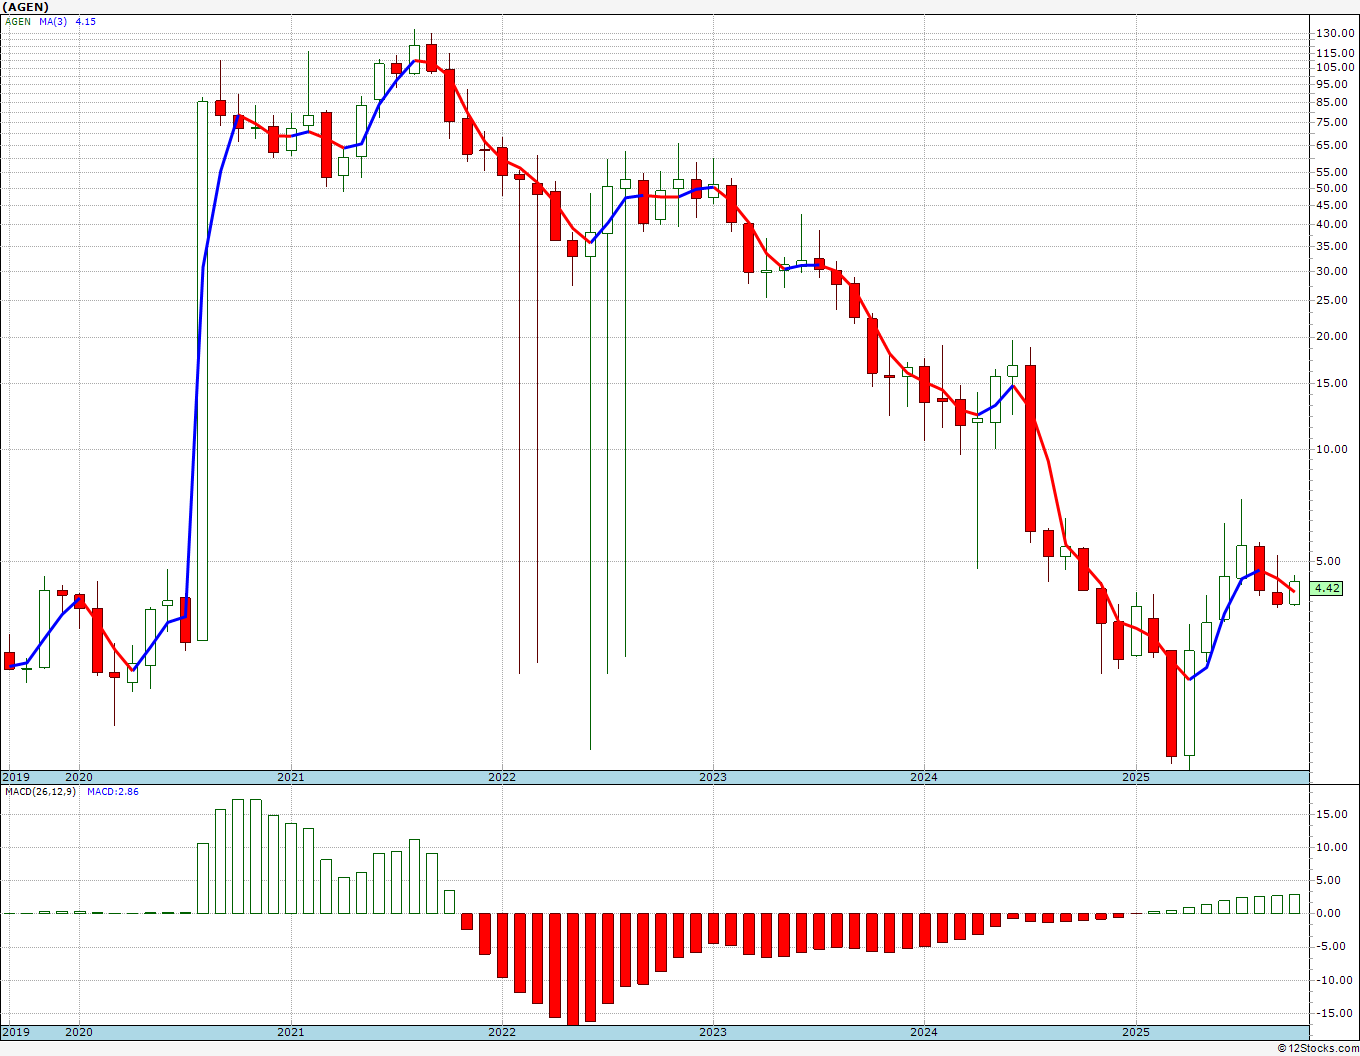
Task: Click 2025 on the price chart time axis
Action: click(x=1135, y=777)
